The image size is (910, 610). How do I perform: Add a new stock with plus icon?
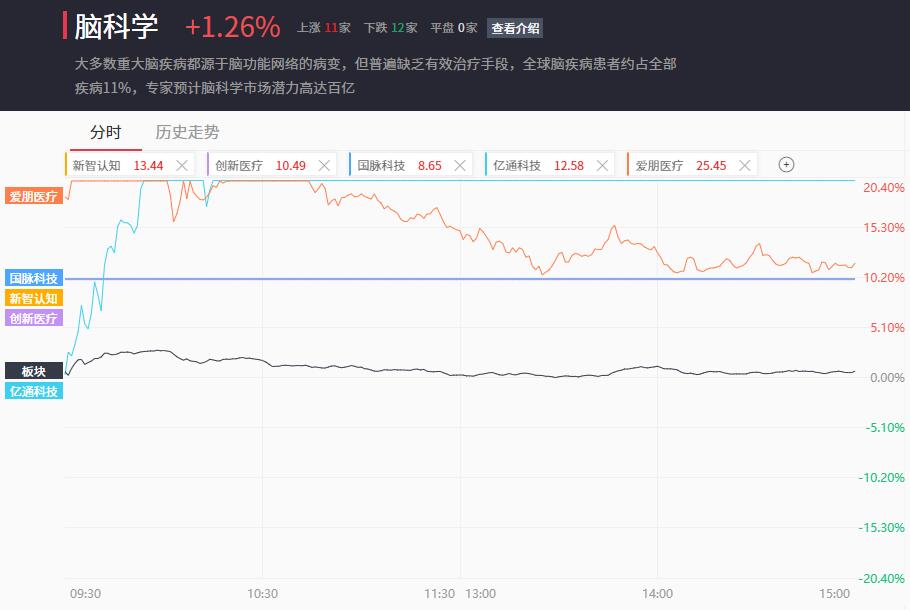click(x=786, y=165)
